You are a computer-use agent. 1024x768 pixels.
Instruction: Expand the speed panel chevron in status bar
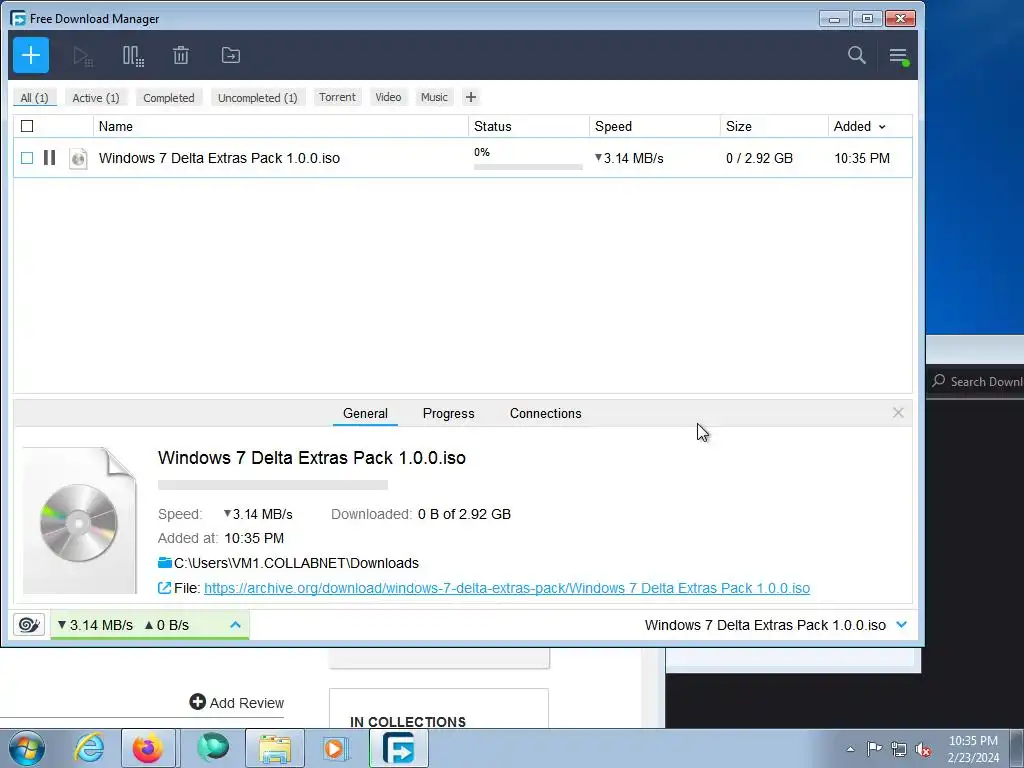236,625
